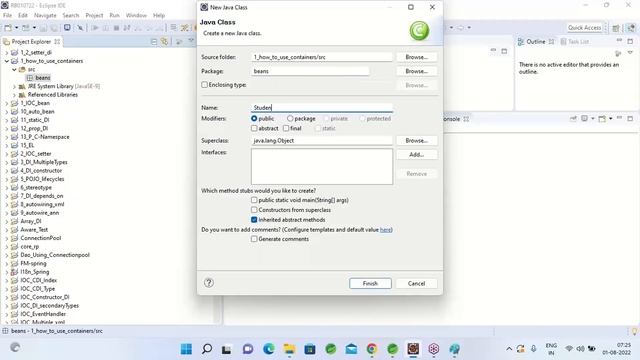This screenshot has height=360, width=640.
Task: Minimize the Outline view
Action: tap(619, 41)
